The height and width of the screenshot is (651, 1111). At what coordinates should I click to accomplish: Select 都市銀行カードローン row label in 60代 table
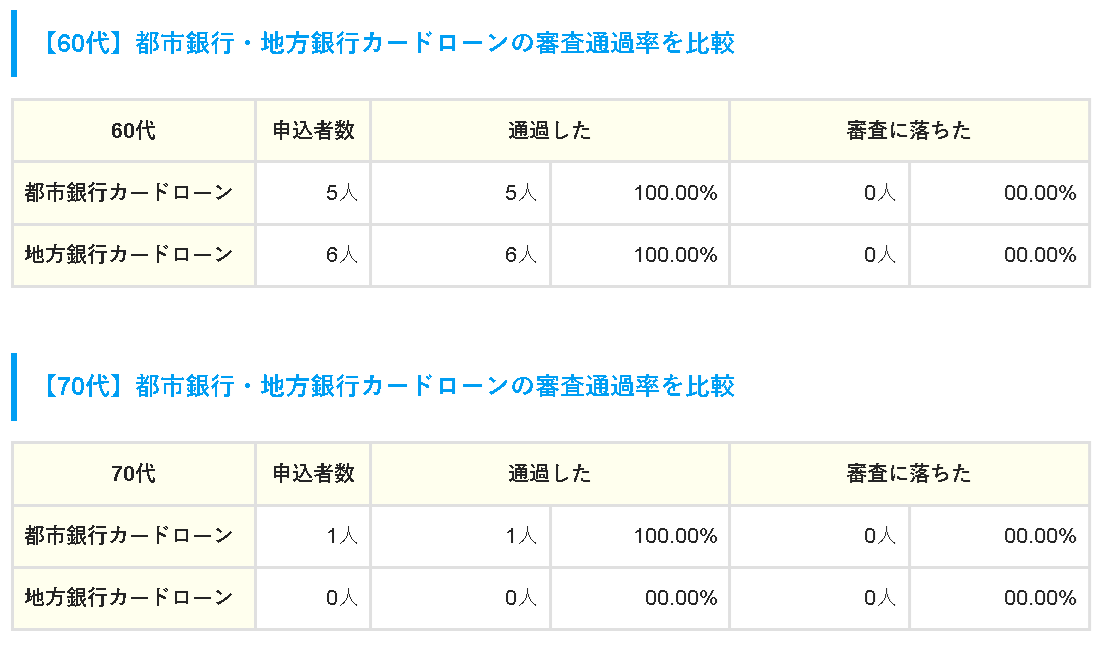click(129, 192)
